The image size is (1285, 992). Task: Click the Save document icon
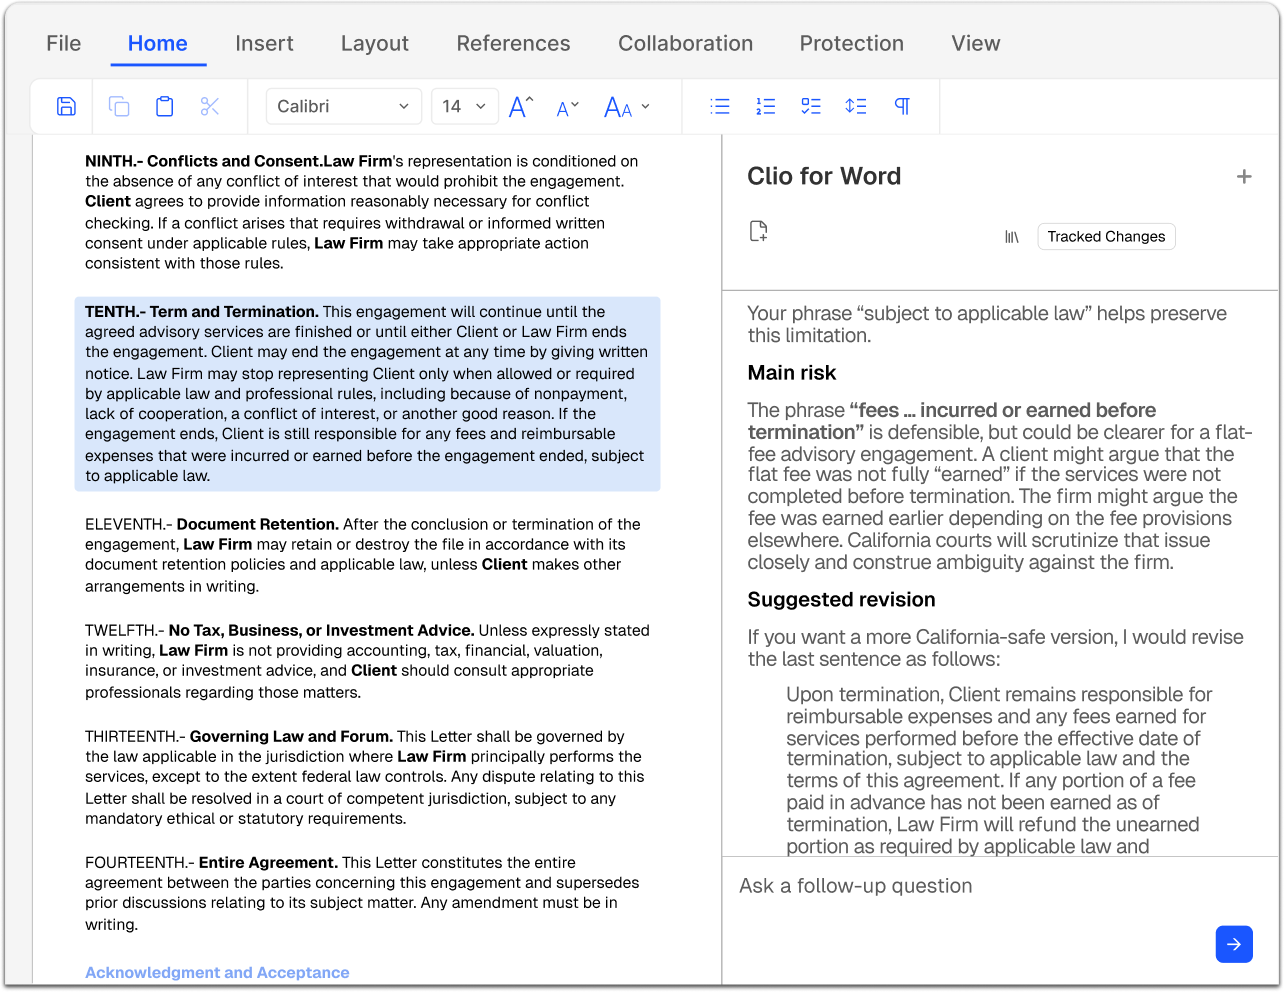(66, 106)
